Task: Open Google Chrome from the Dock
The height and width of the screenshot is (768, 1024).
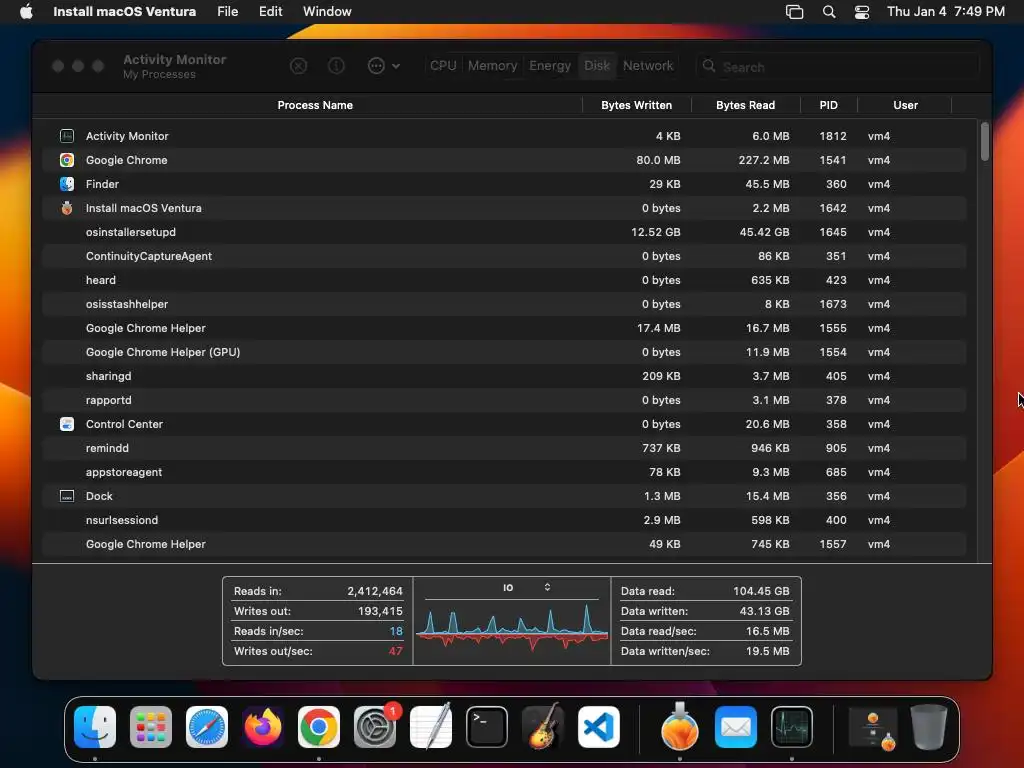Action: point(319,727)
